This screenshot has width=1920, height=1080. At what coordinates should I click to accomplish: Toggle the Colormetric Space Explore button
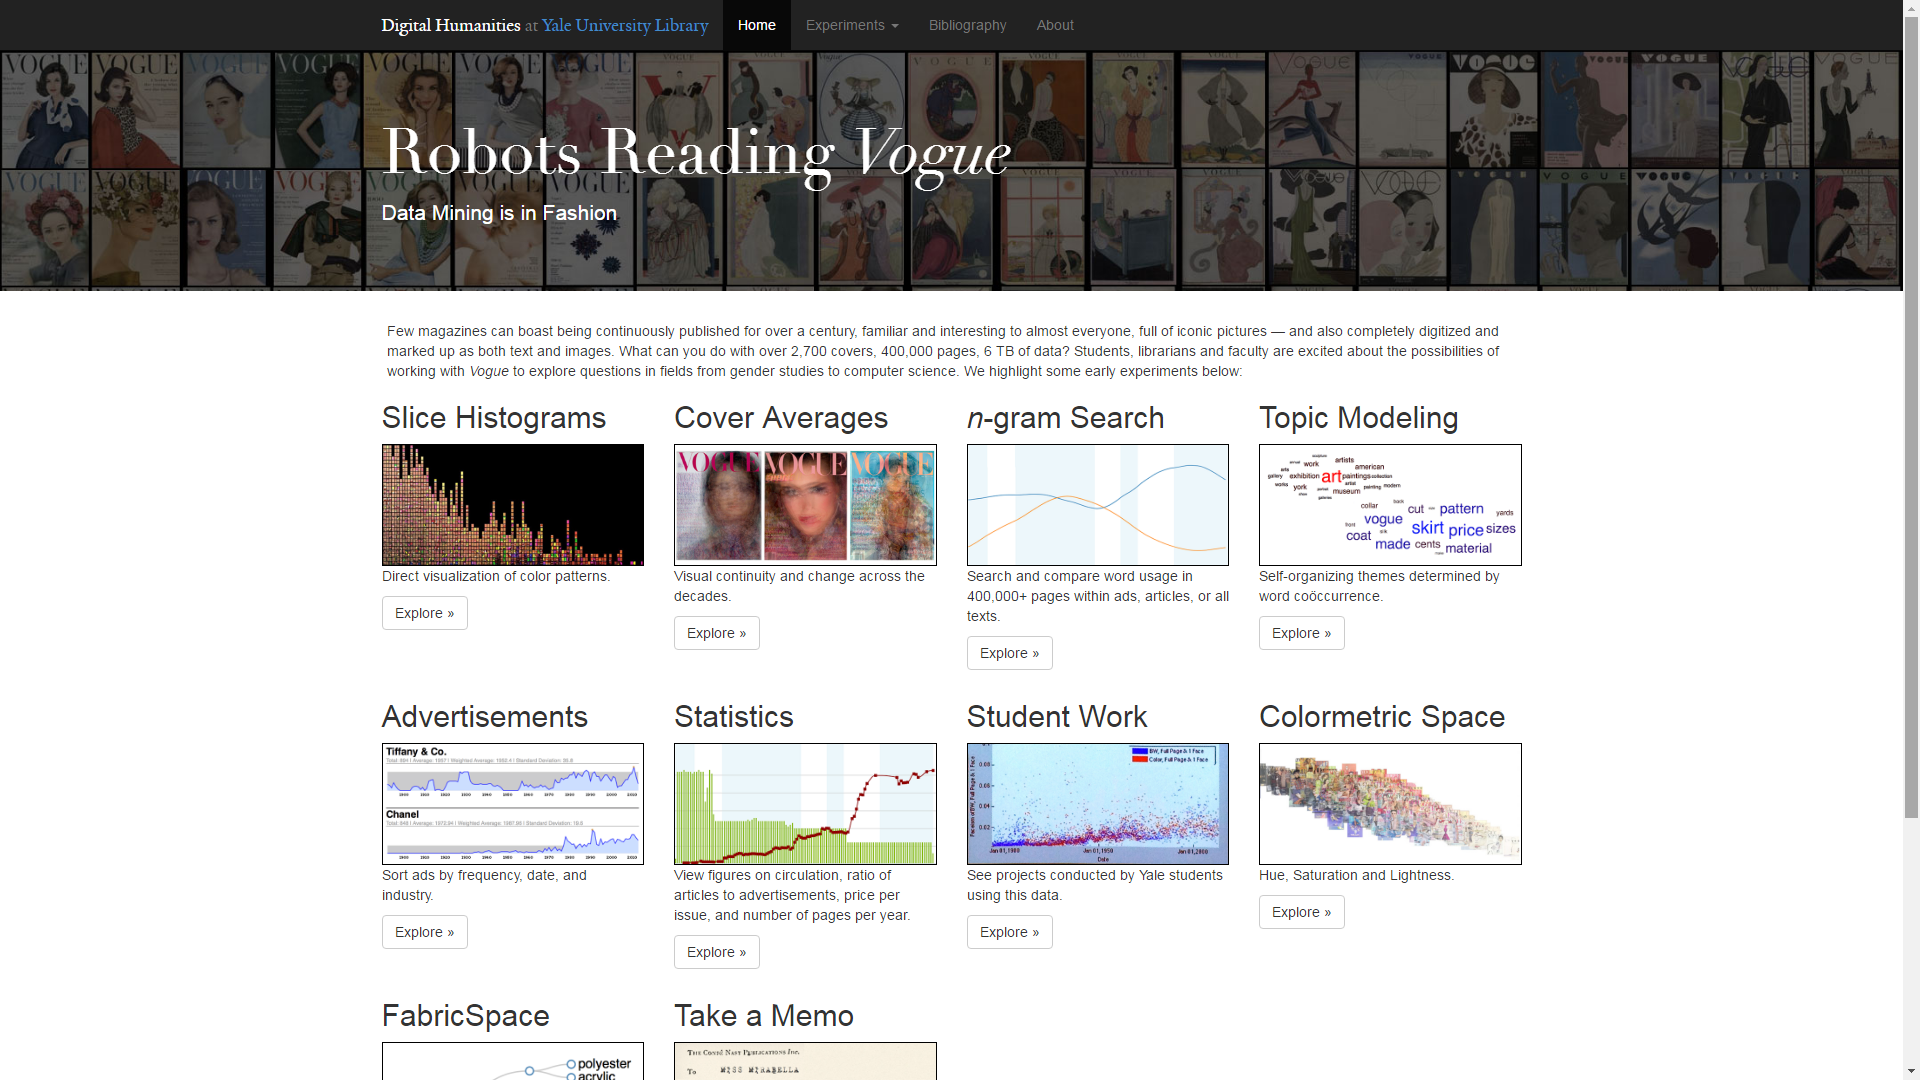point(1302,911)
